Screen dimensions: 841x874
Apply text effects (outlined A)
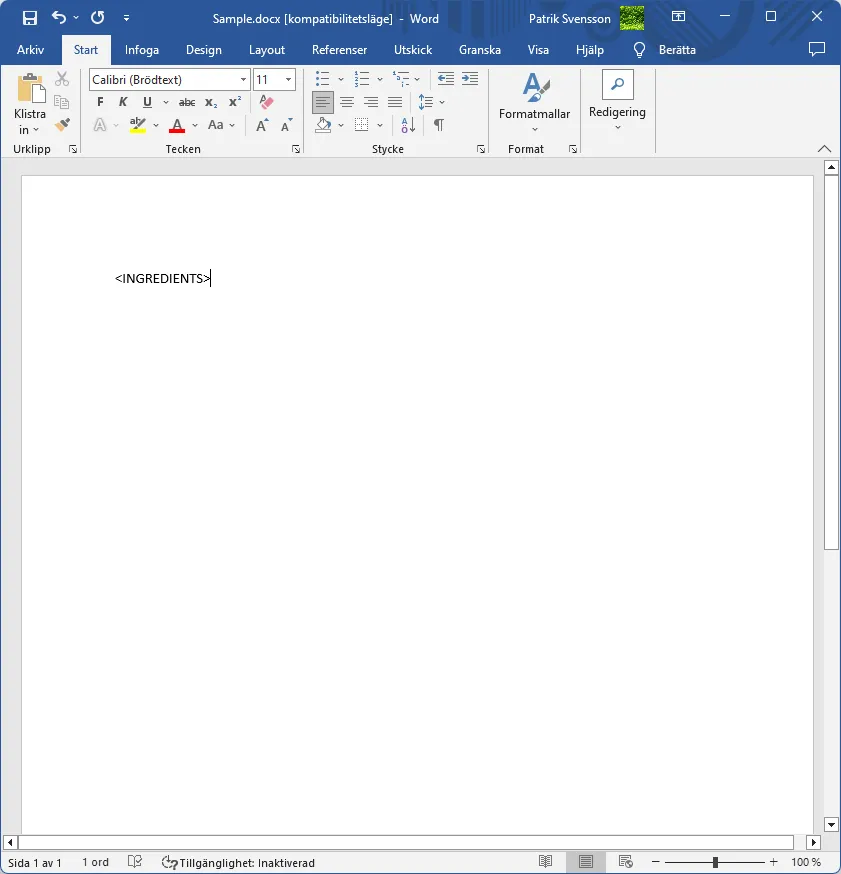[100, 125]
